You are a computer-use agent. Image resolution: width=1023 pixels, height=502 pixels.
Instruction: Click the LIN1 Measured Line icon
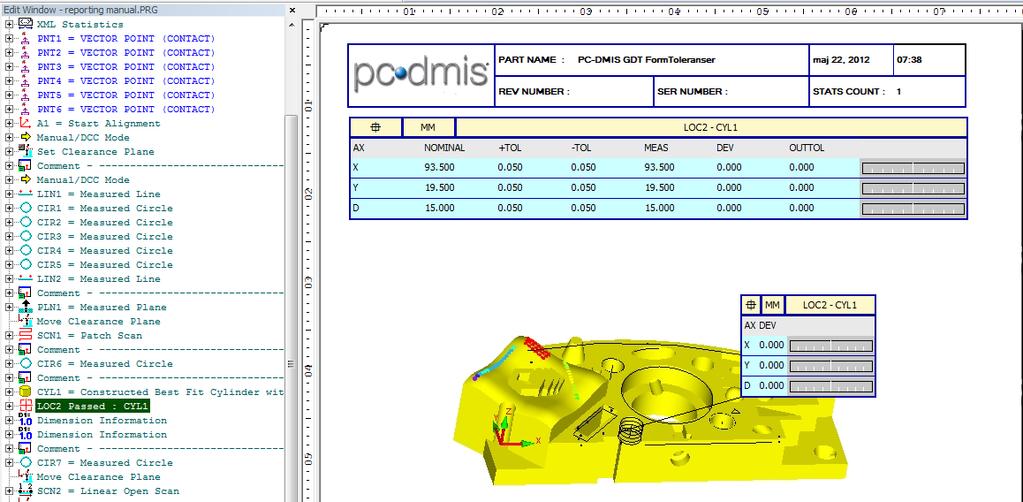25,194
